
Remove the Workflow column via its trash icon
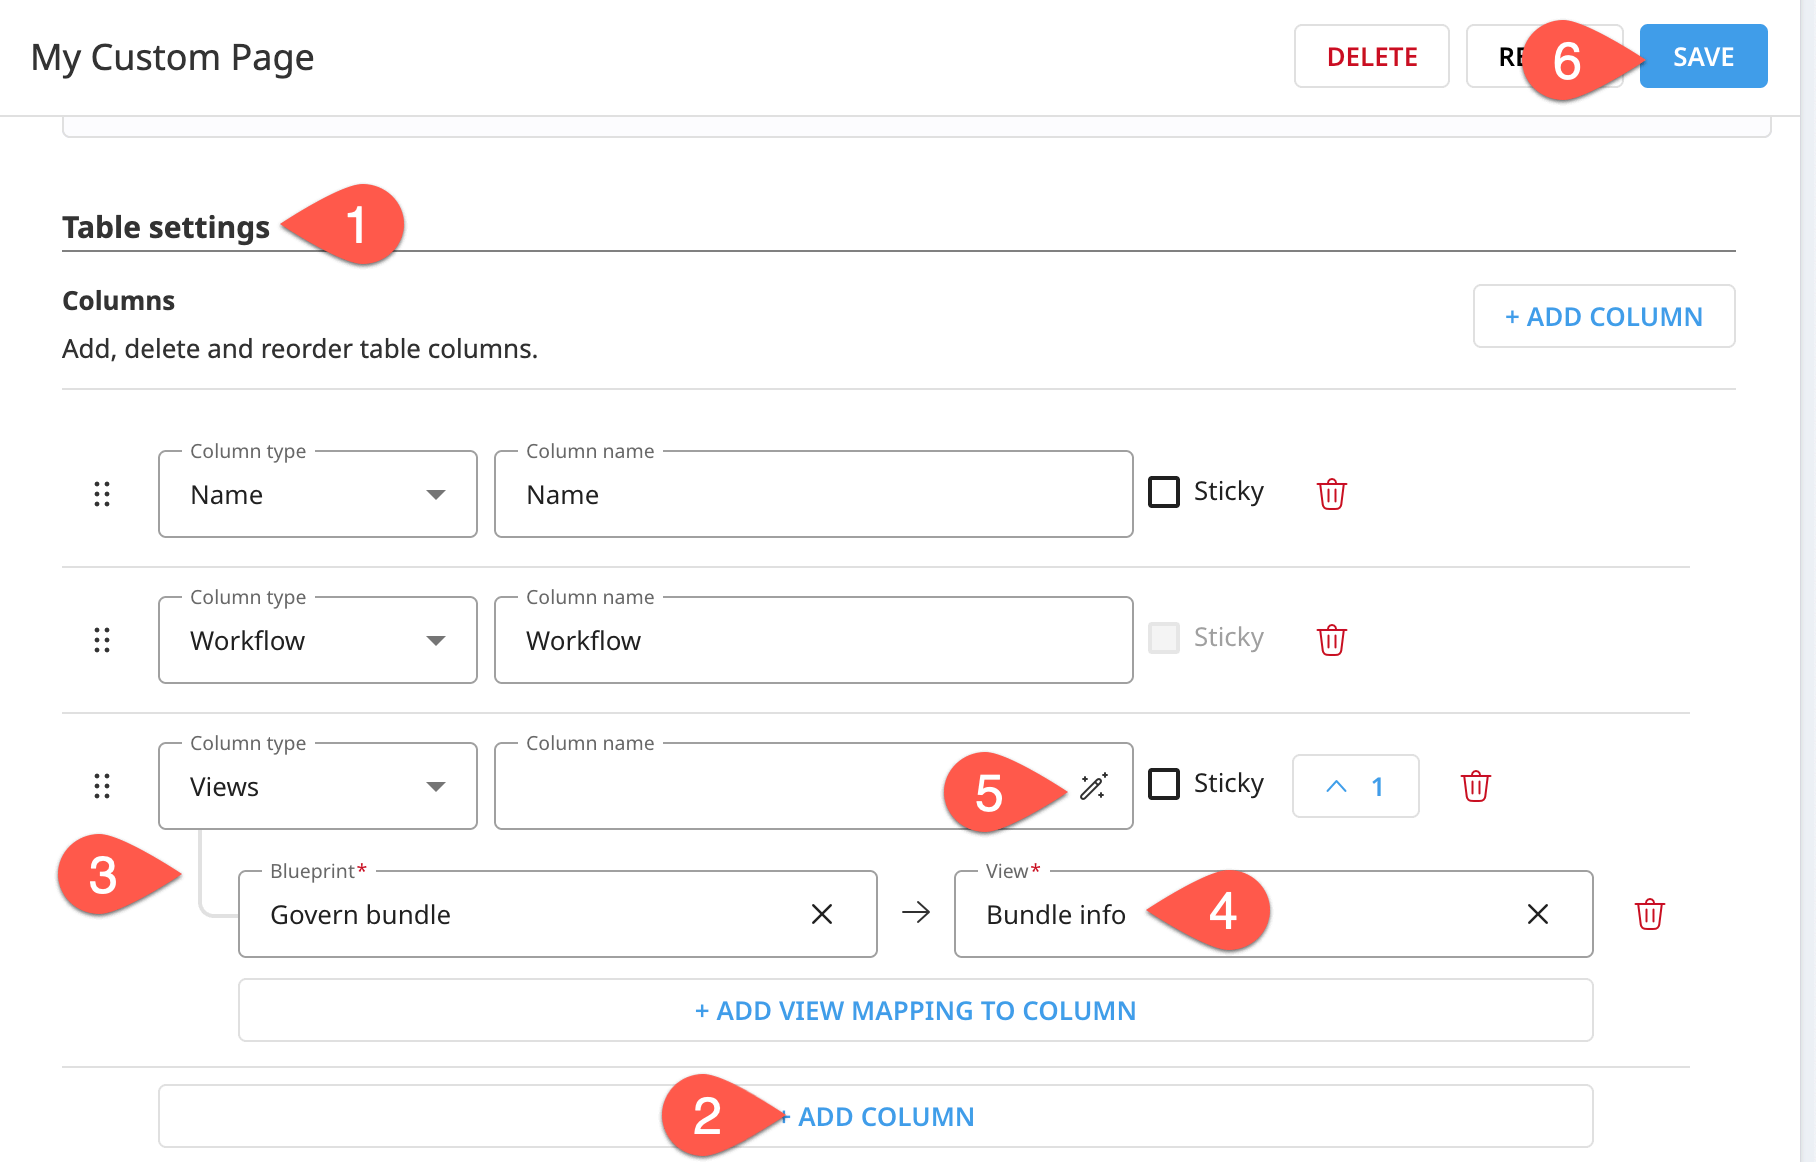tap(1331, 639)
